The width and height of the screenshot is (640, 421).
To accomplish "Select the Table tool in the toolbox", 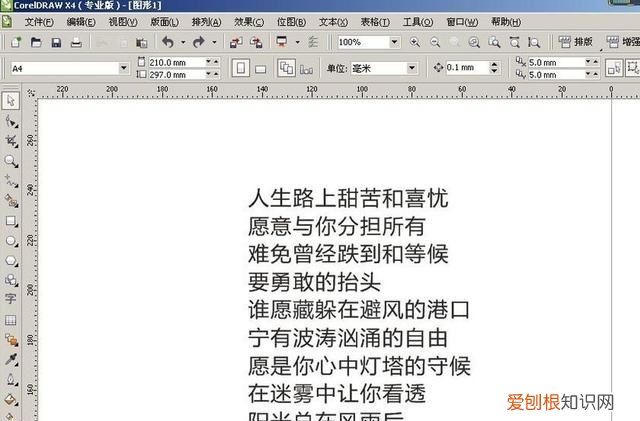I will pos(11,320).
